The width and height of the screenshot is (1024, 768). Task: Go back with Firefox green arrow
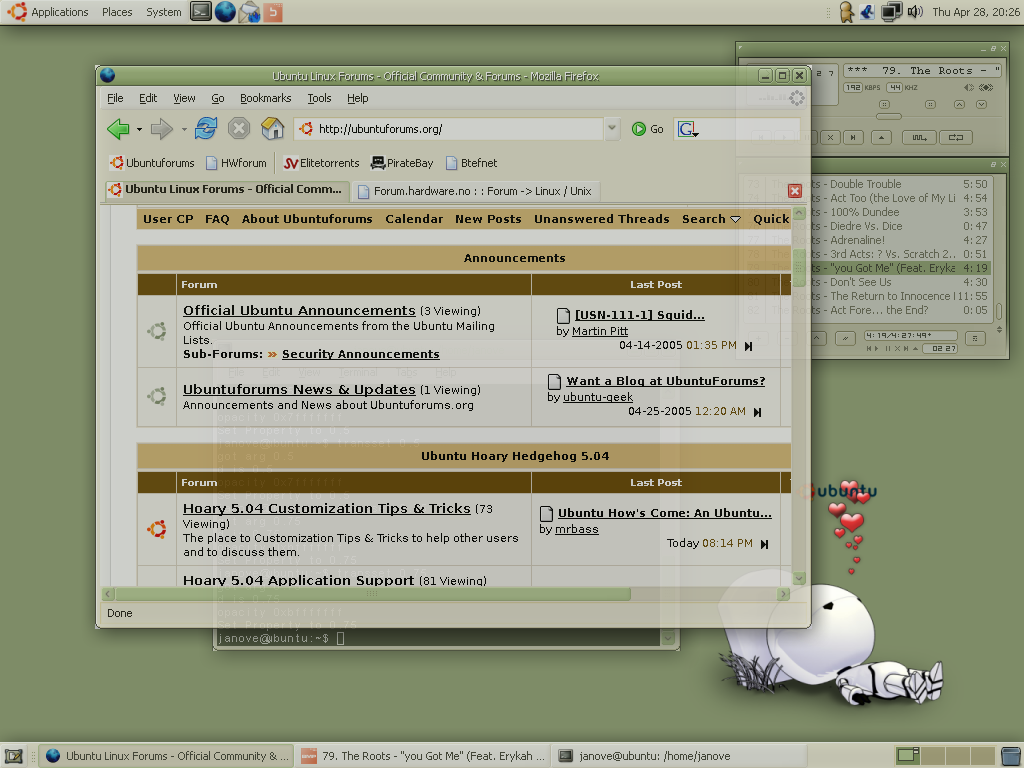118,129
